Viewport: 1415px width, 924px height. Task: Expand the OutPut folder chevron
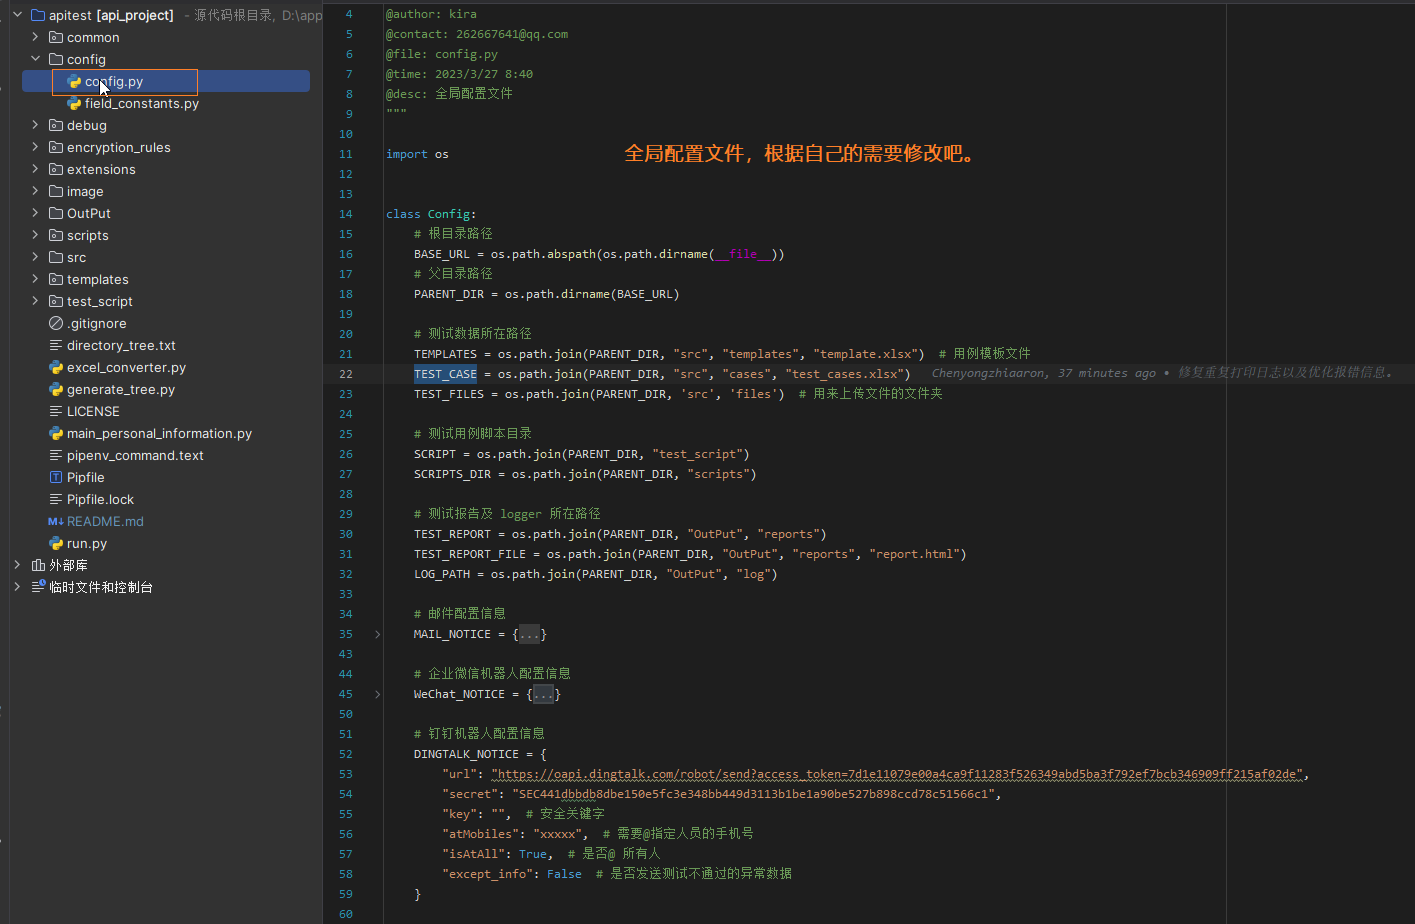35,213
